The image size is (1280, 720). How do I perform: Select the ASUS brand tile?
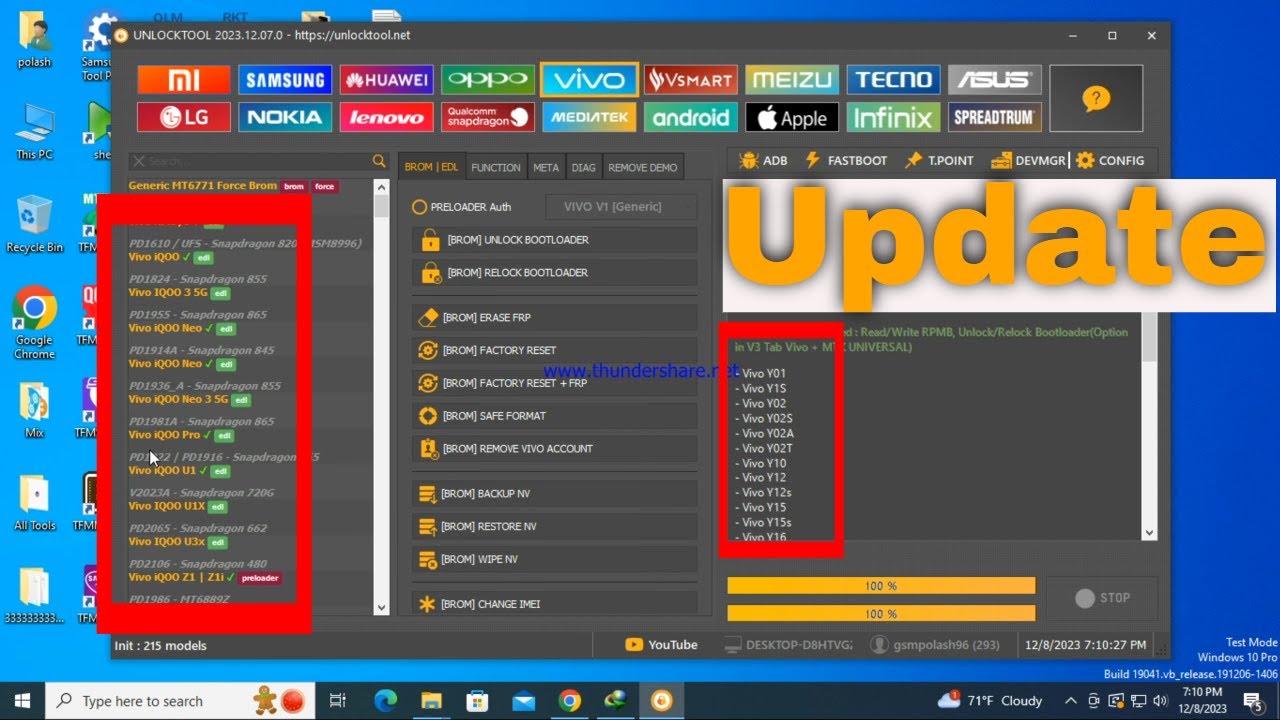[995, 80]
